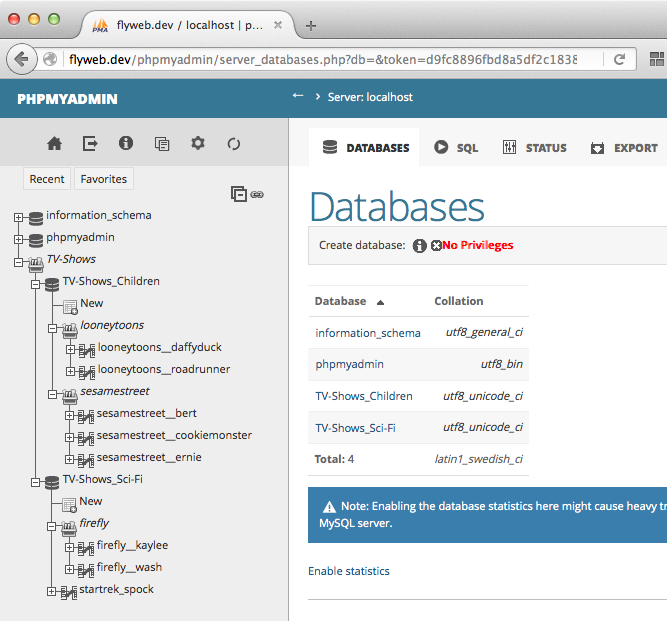Collapse the firefly group node
This screenshot has width=667, height=621.
[51, 527]
